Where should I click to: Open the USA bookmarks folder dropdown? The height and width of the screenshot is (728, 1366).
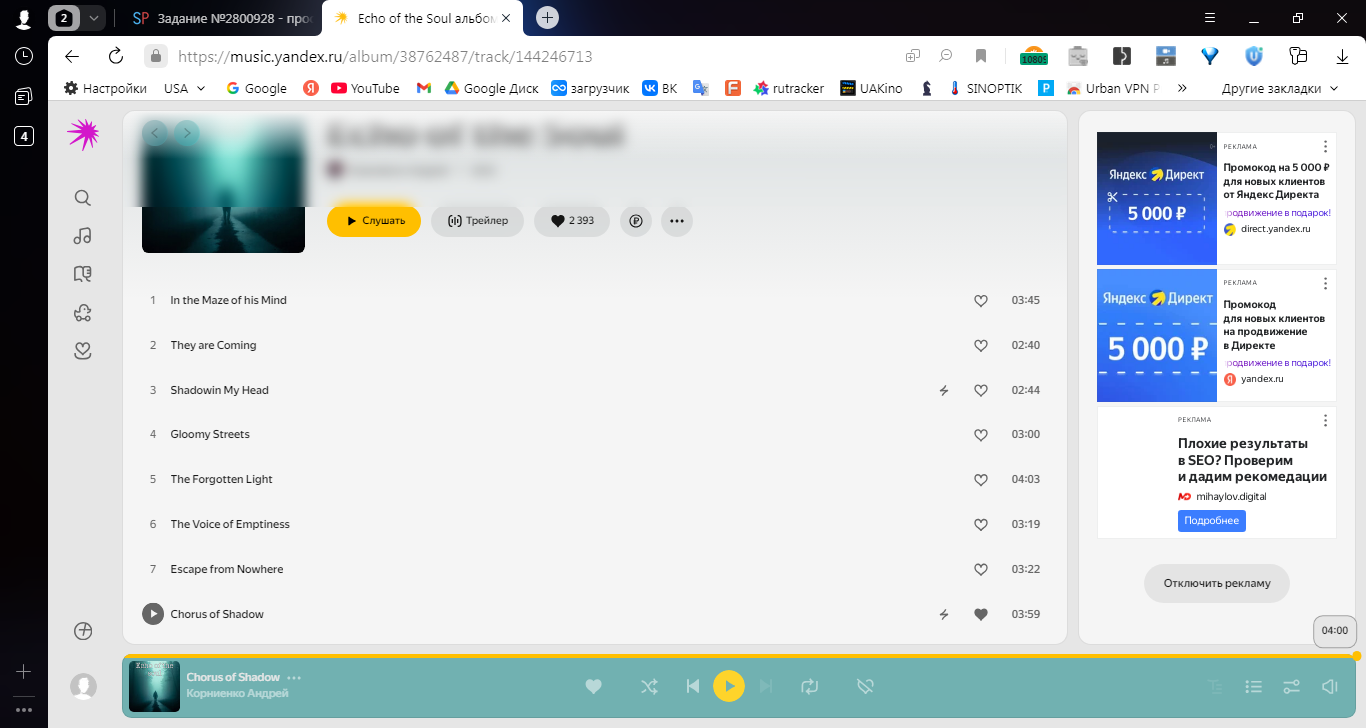[185, 88]
